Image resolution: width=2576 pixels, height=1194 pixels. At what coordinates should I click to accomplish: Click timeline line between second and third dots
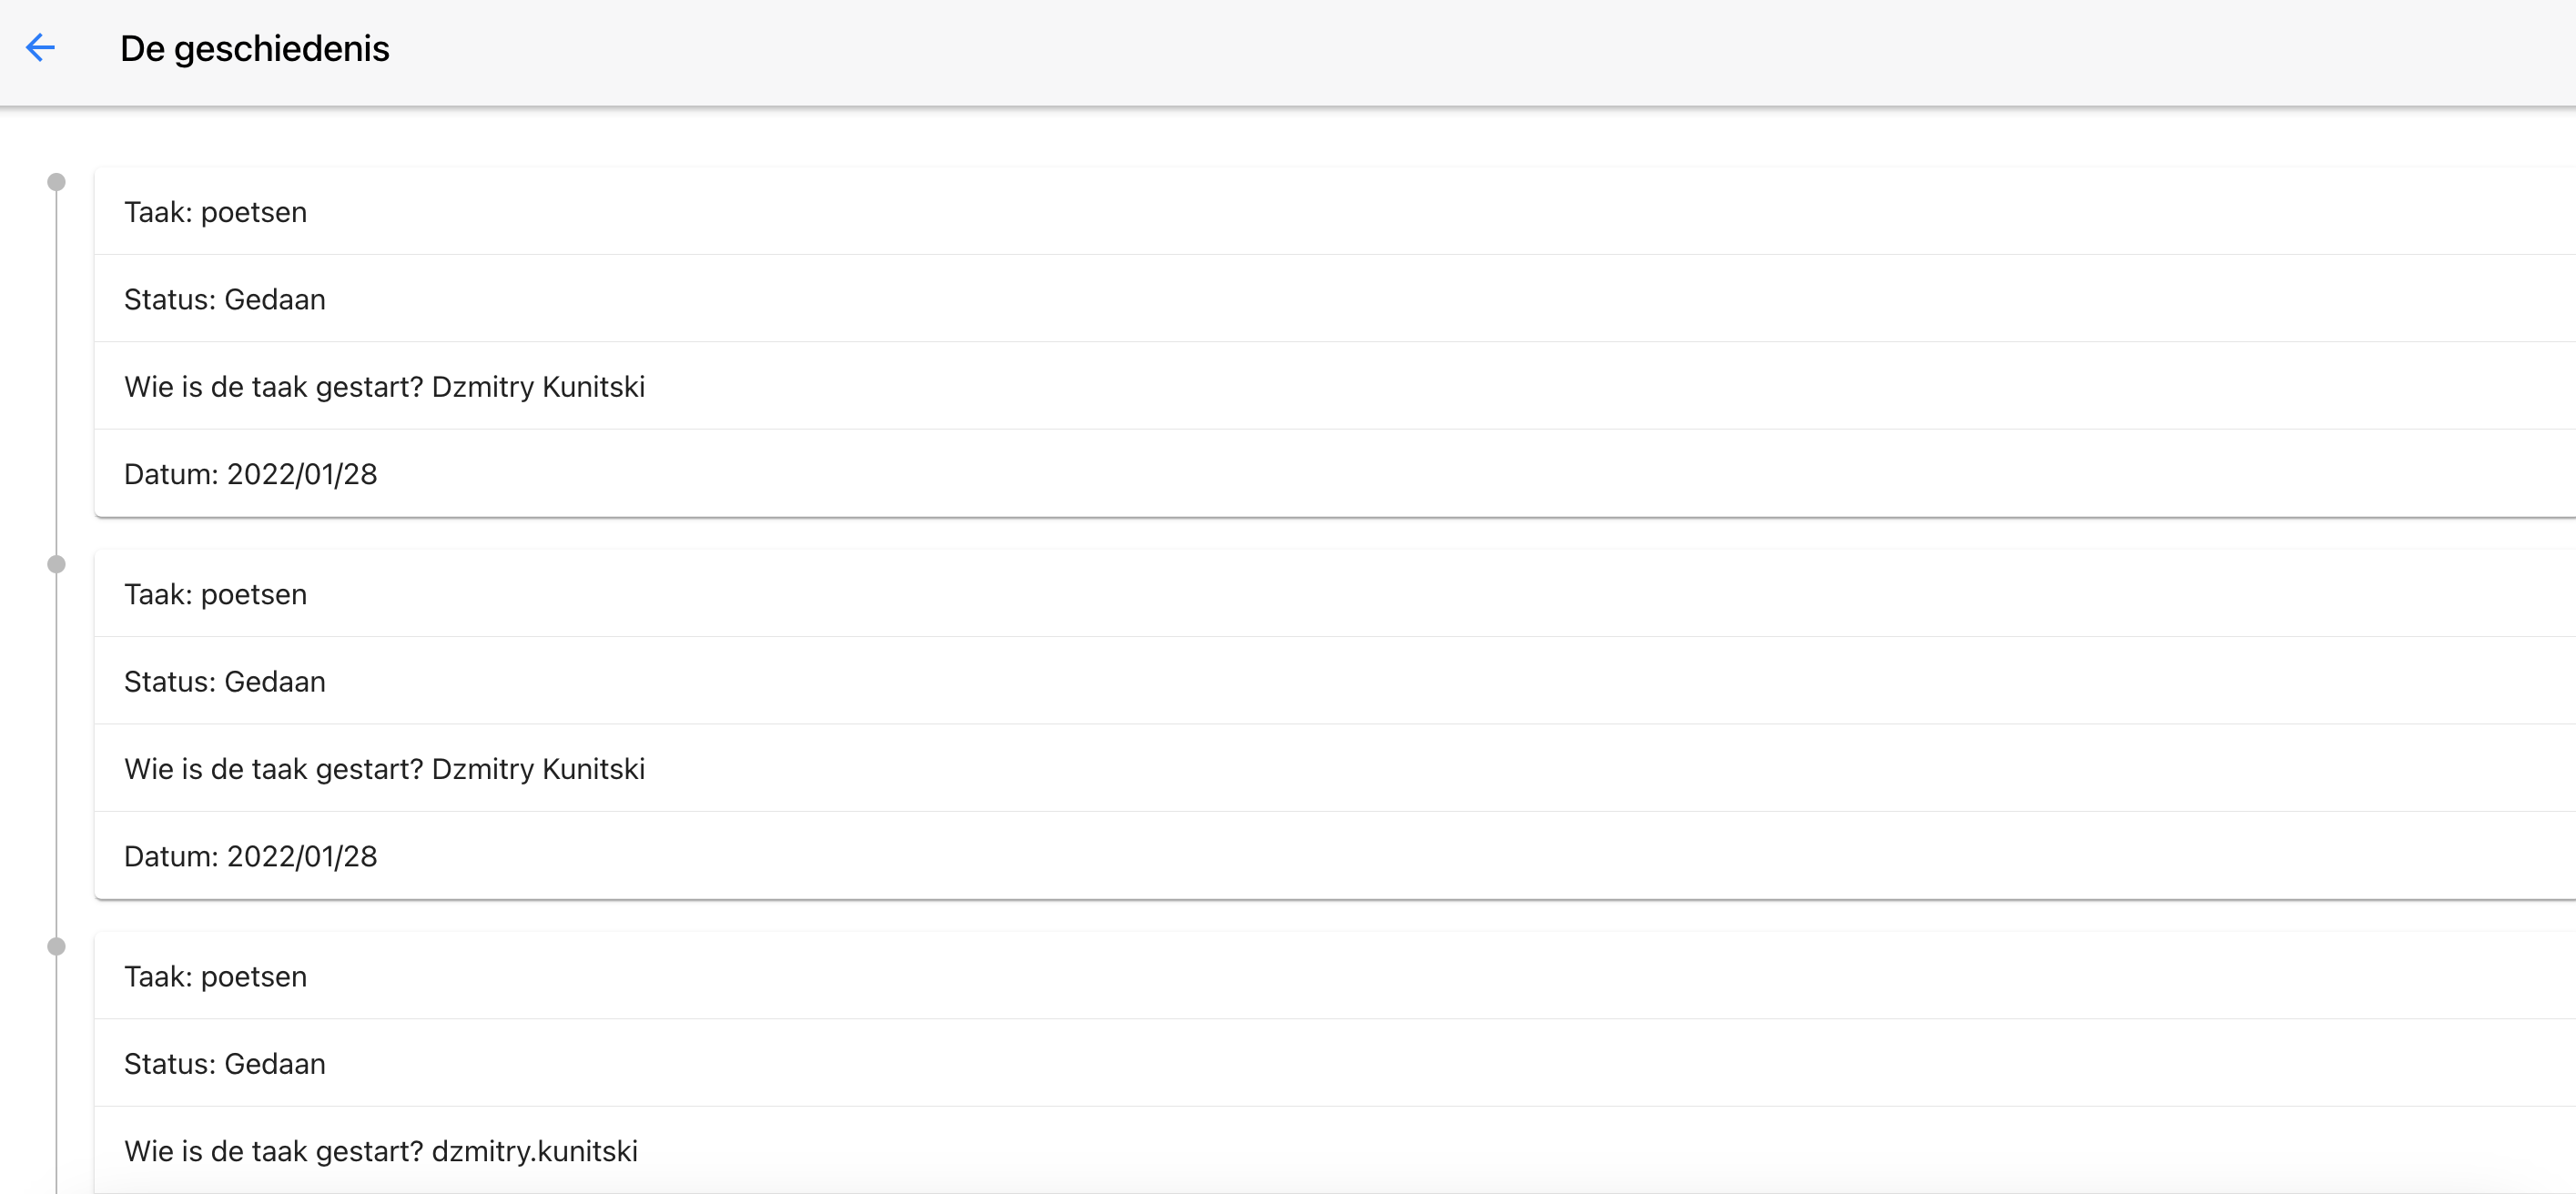pyautogui.click(x=57, y=755)
